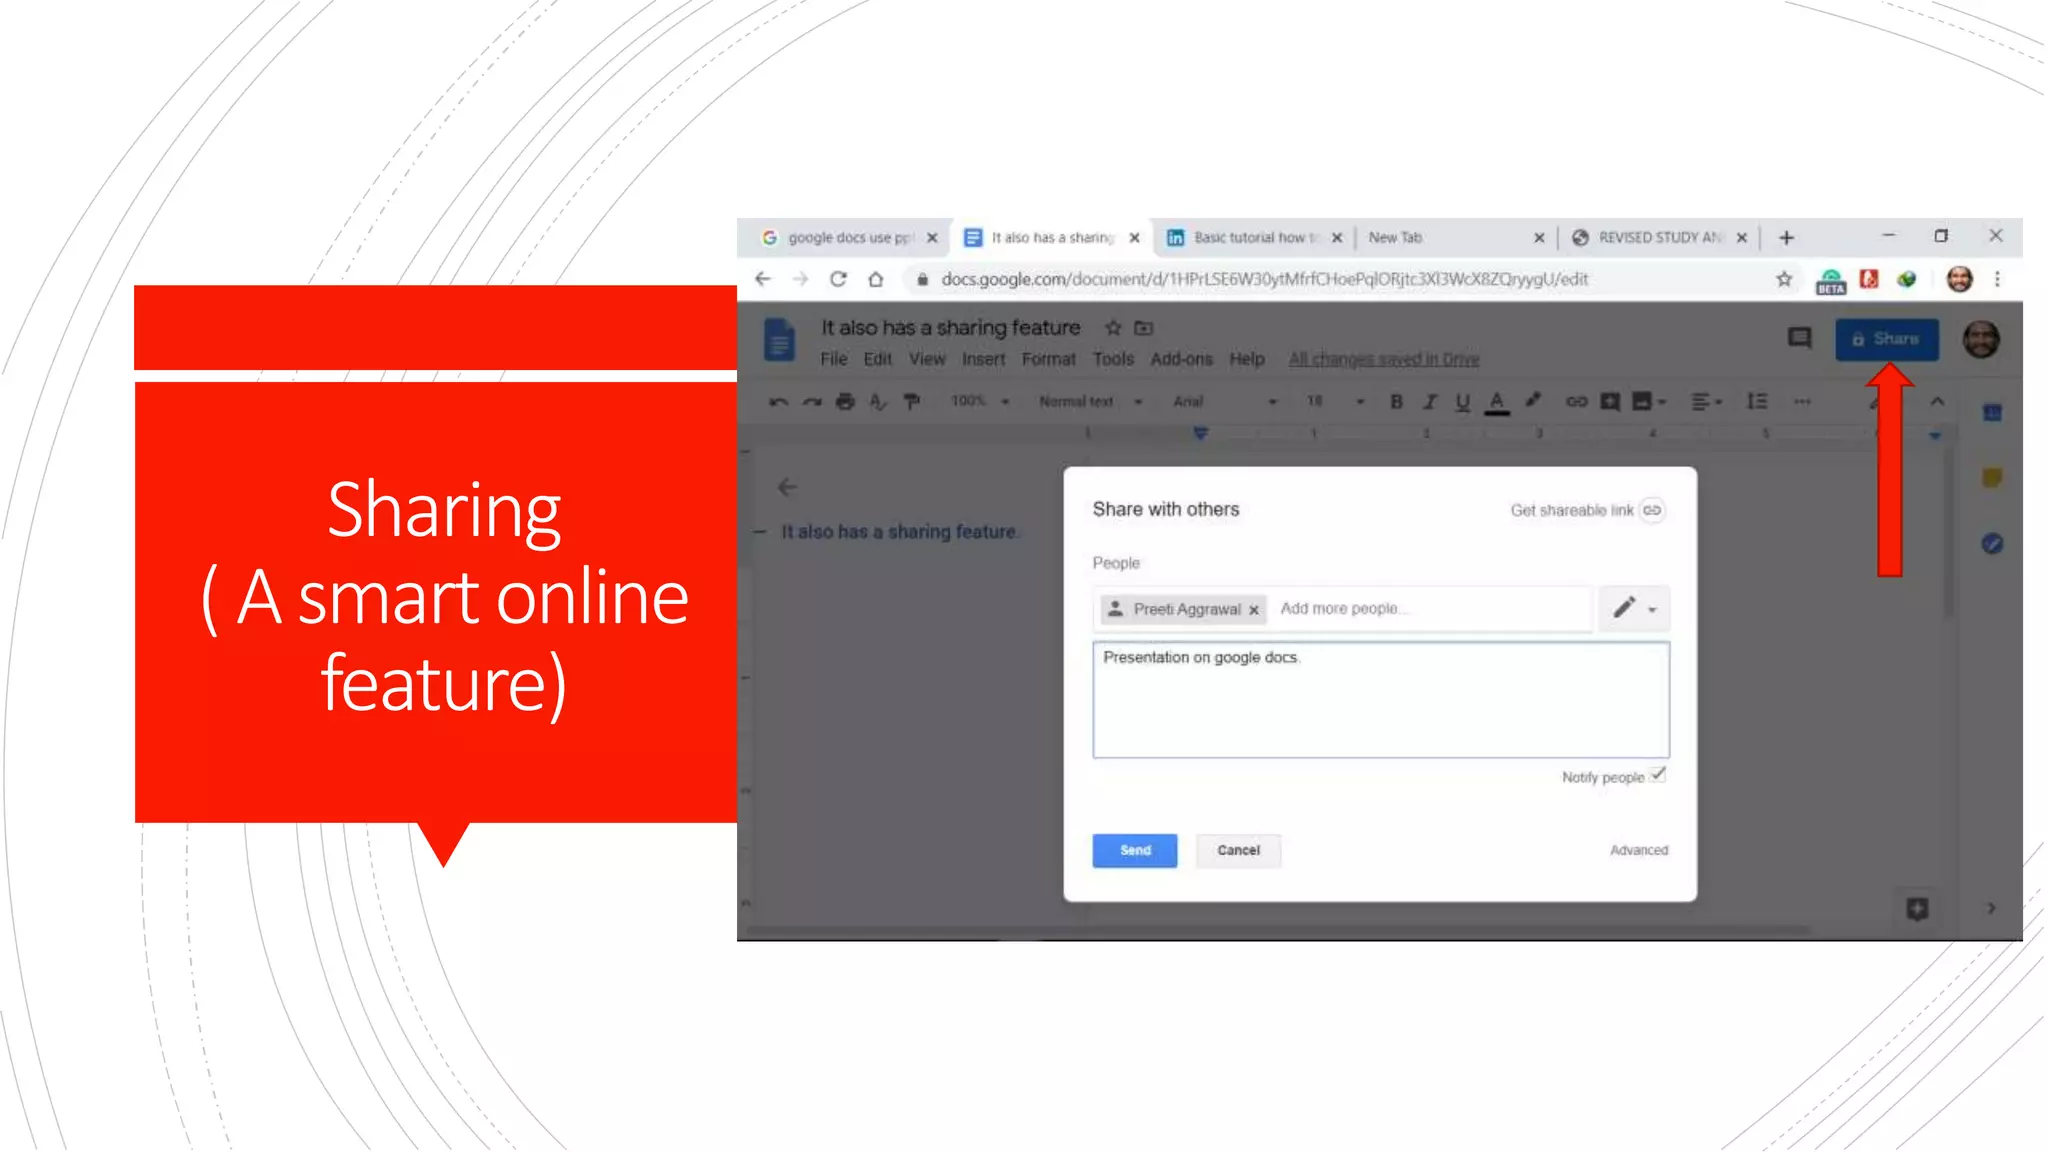Screen dimensions: 2048x1152
Task: Bookmark page with the address bar star
Action: 1784,279
